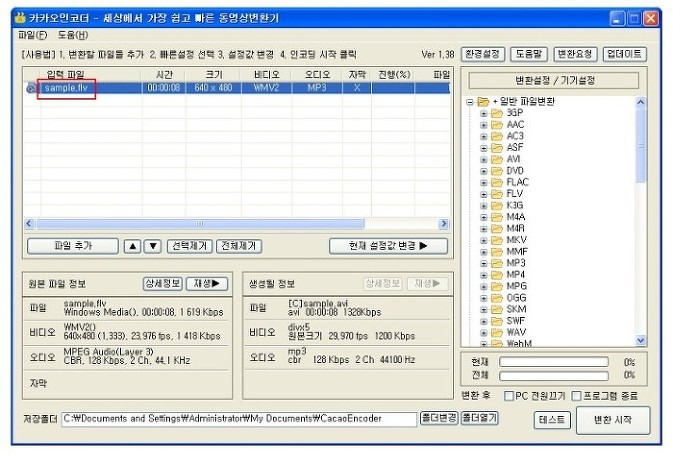Screen dimensions: 673x462
Task: Expand the 3GP tree node
Action: point(484,114)
